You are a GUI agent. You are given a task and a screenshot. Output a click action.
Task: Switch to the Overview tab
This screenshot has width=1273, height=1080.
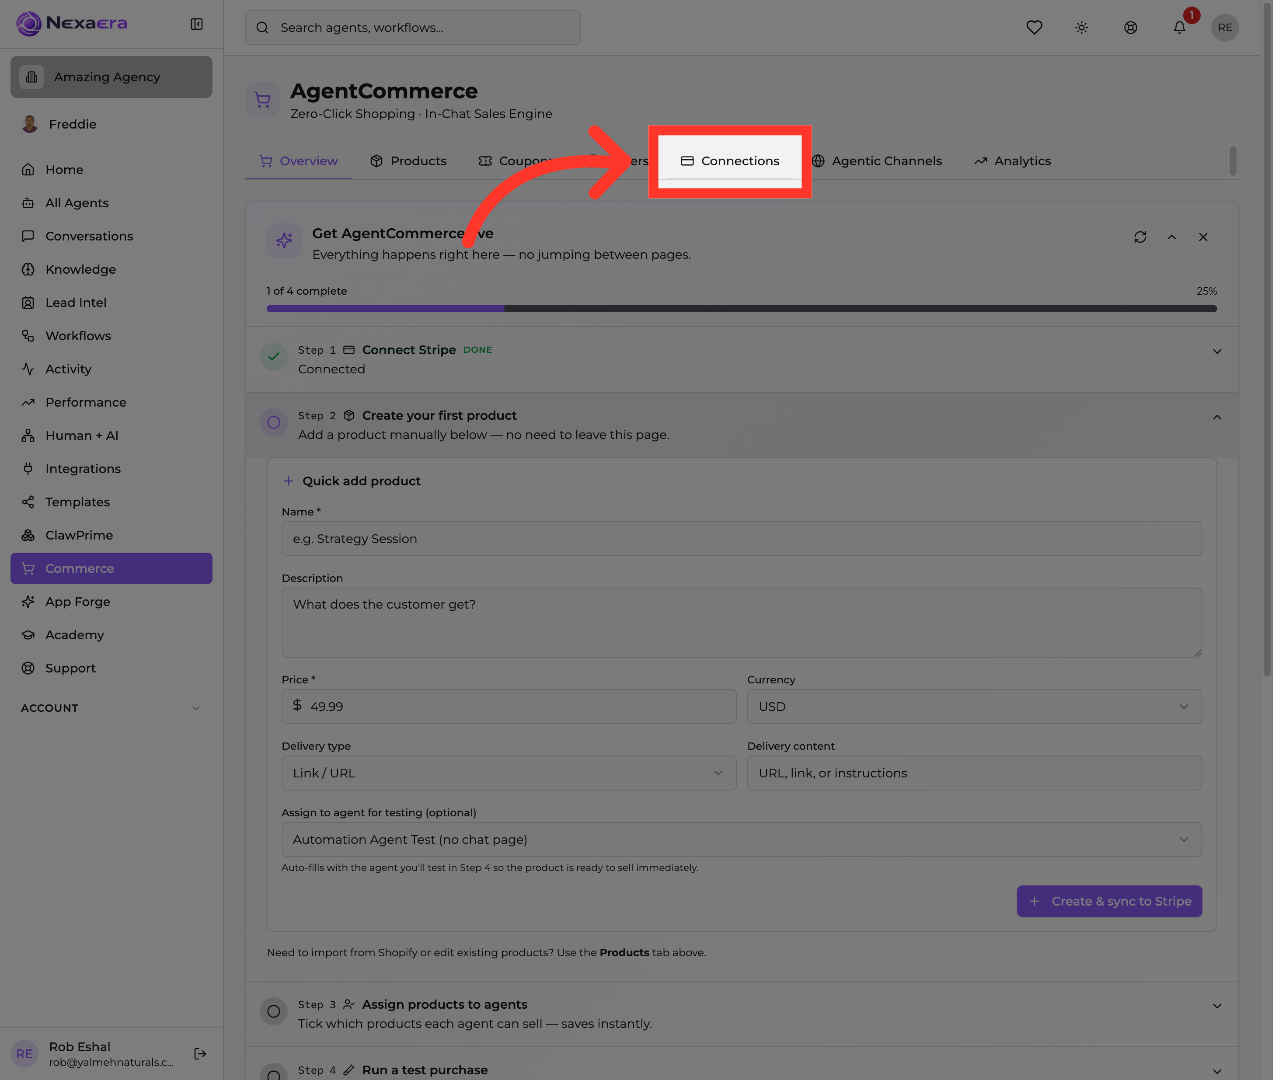point(298,161)
